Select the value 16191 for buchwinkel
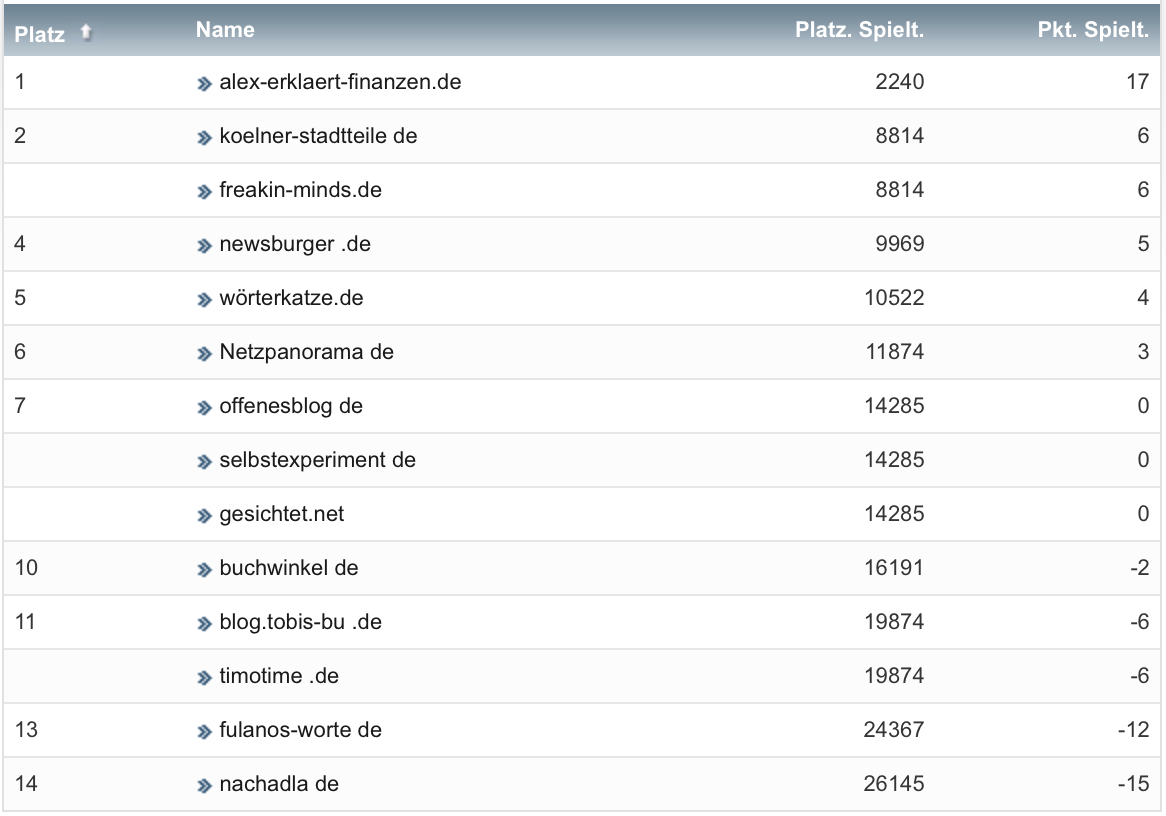 coord(894,568)
